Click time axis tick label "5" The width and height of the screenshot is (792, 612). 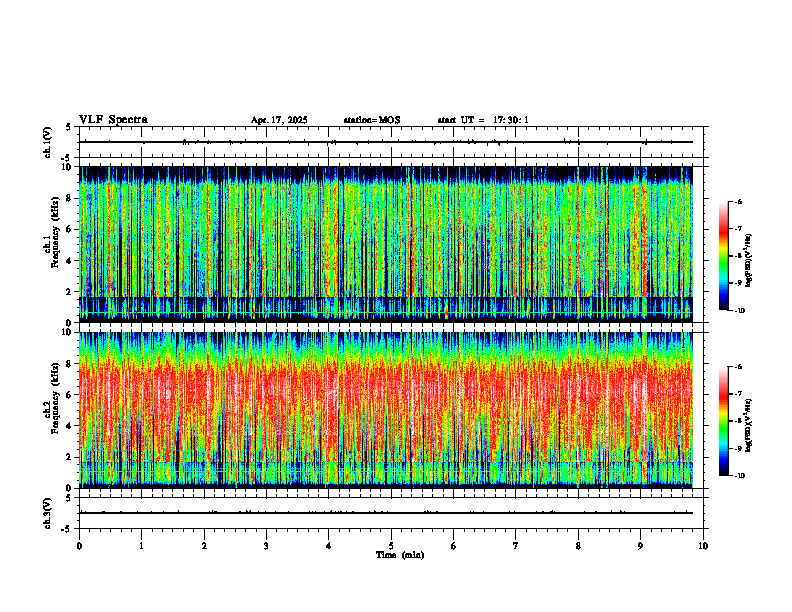[x=391, y=546]
